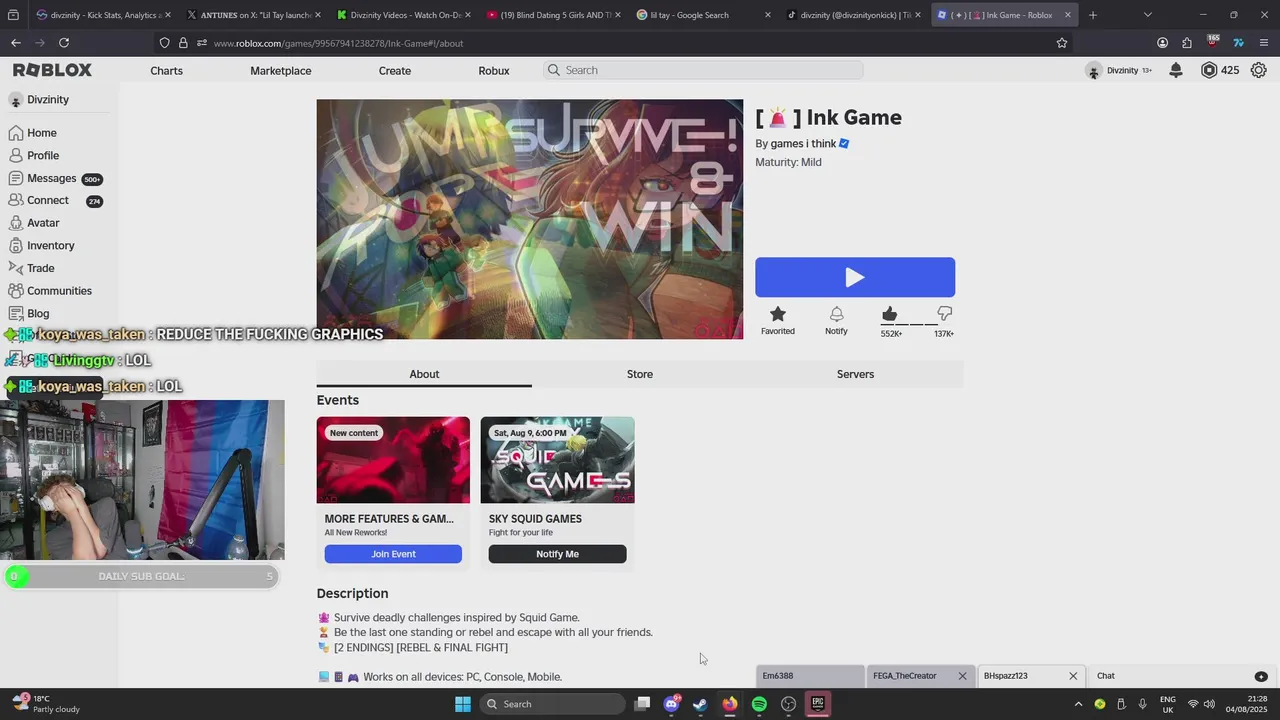Show hidden system tray icons
Image resolution: width=1280 pixels, height=720 pixels.
click(x=1078, y=704)
